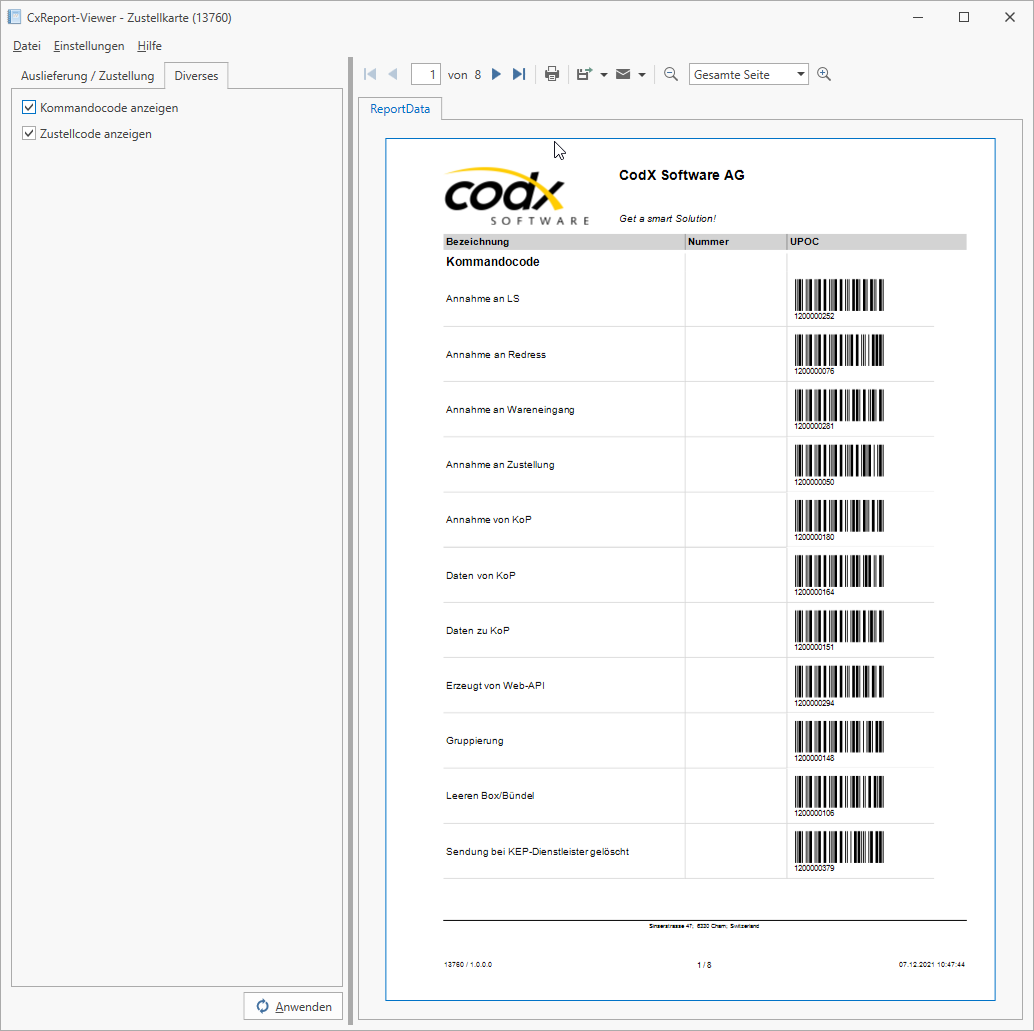Screen dimensions: 1034x1031
Task: Click the Annahme an Wareneingang row text
Action: coord(510,410)
